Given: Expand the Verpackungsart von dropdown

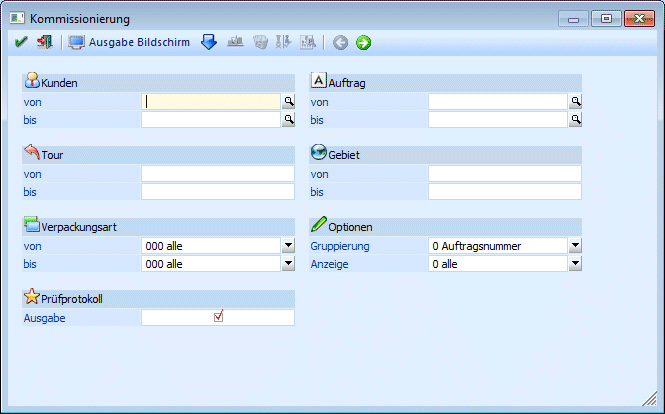Looking at the screenshot, I should [287, 245].
